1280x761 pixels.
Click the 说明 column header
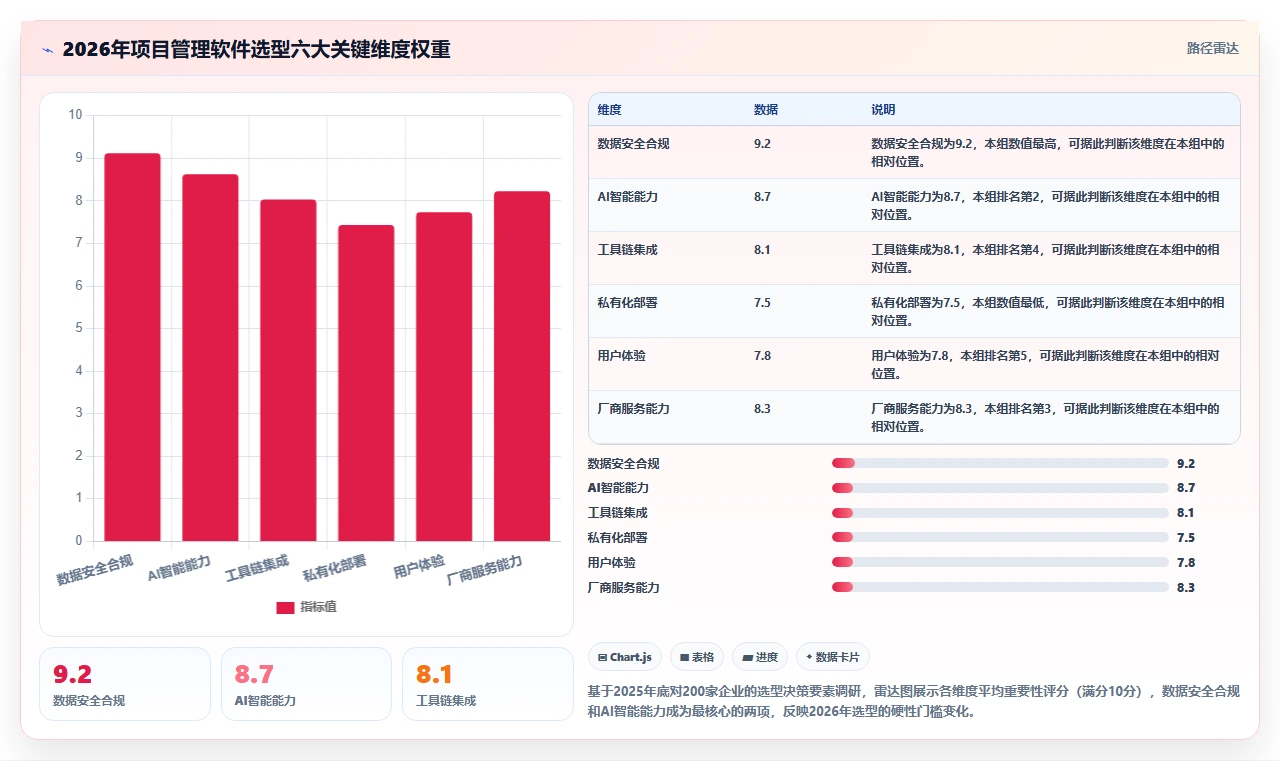pyautogui.click(x=883, y=110)
